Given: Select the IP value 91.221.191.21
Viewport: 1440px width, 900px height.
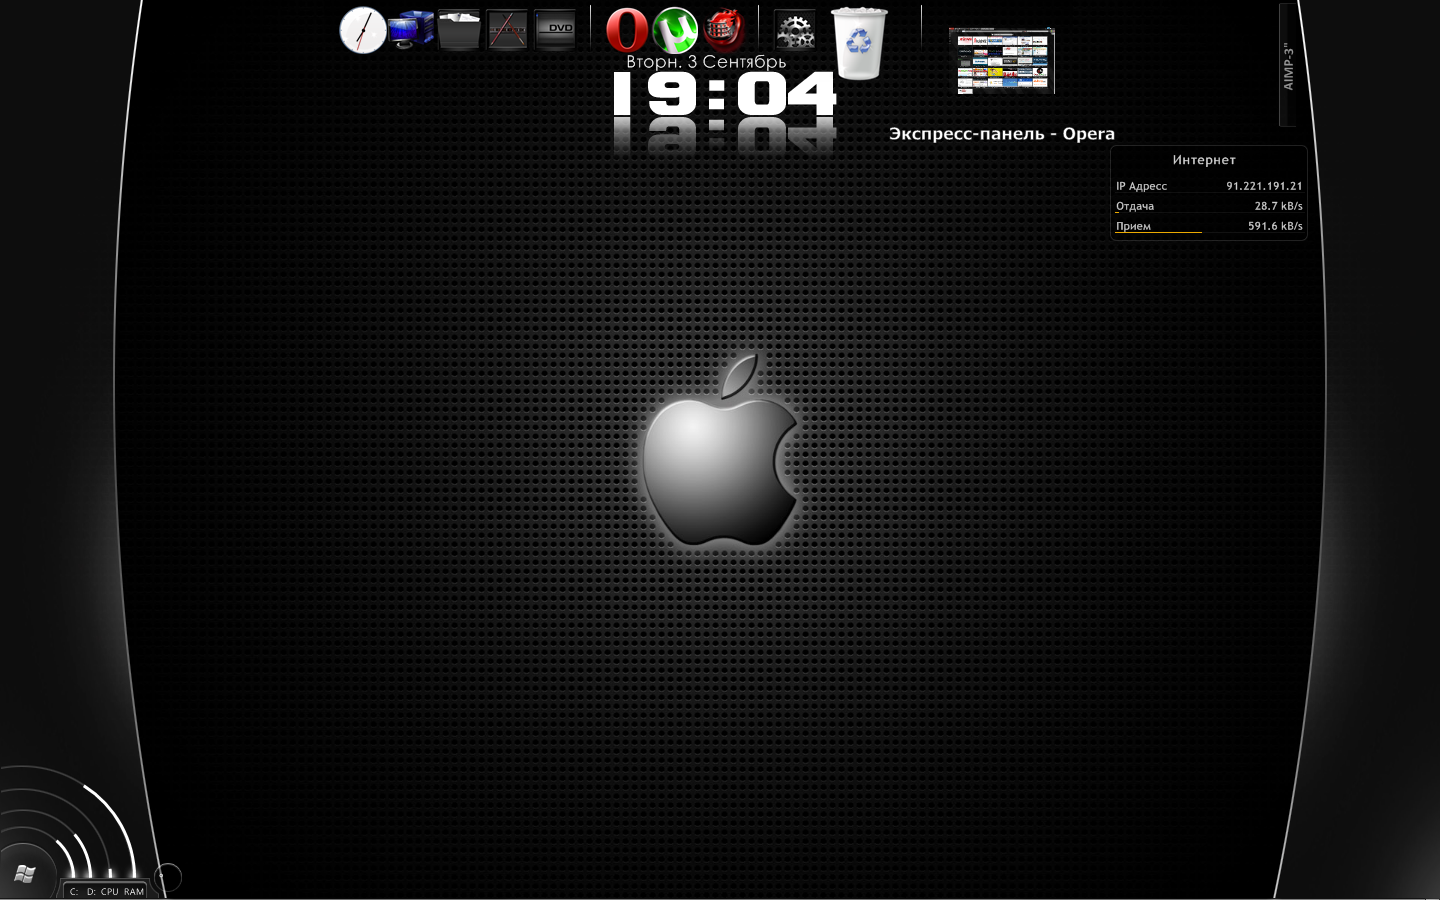Looking at the screenshot, I should (1264, 186).
